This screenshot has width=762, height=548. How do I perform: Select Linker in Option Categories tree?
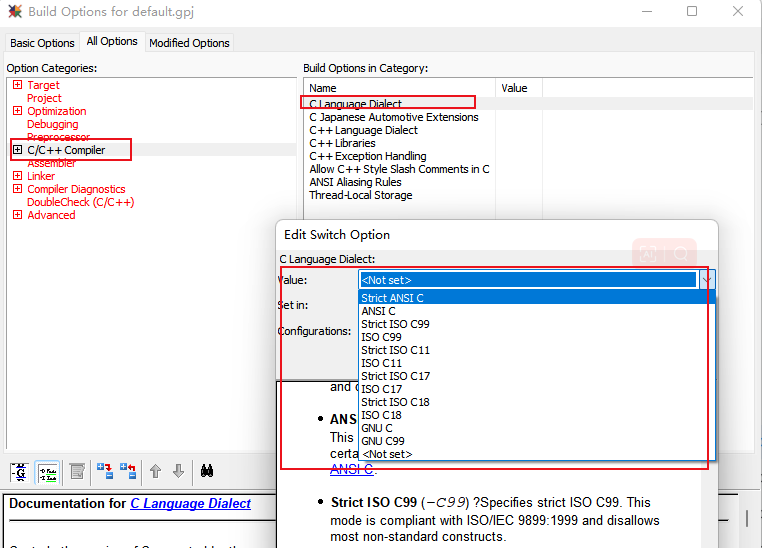tap(41, 176)
